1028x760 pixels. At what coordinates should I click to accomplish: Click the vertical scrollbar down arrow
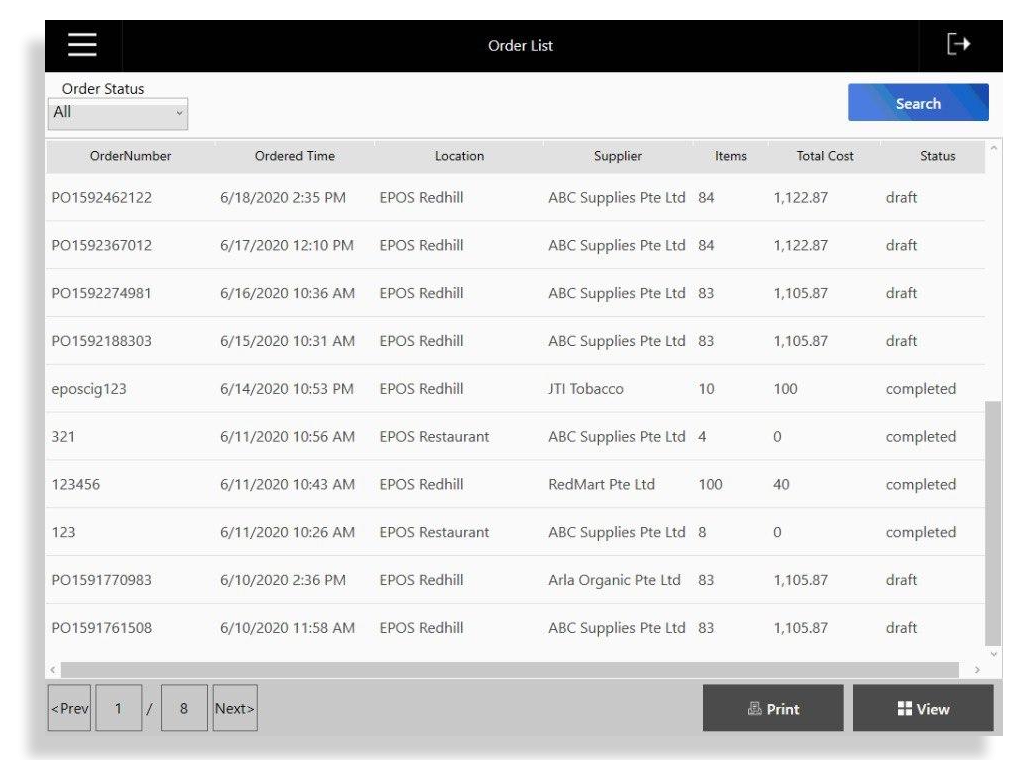click(x=993, y=654)
